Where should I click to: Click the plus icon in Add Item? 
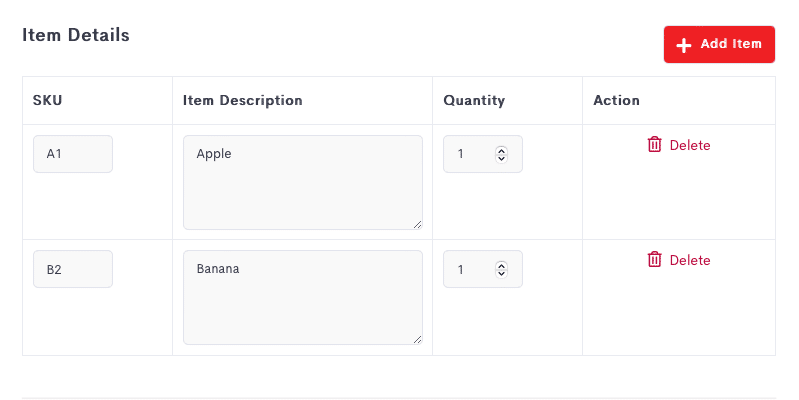pyautogui.click(x=683, y=45)
